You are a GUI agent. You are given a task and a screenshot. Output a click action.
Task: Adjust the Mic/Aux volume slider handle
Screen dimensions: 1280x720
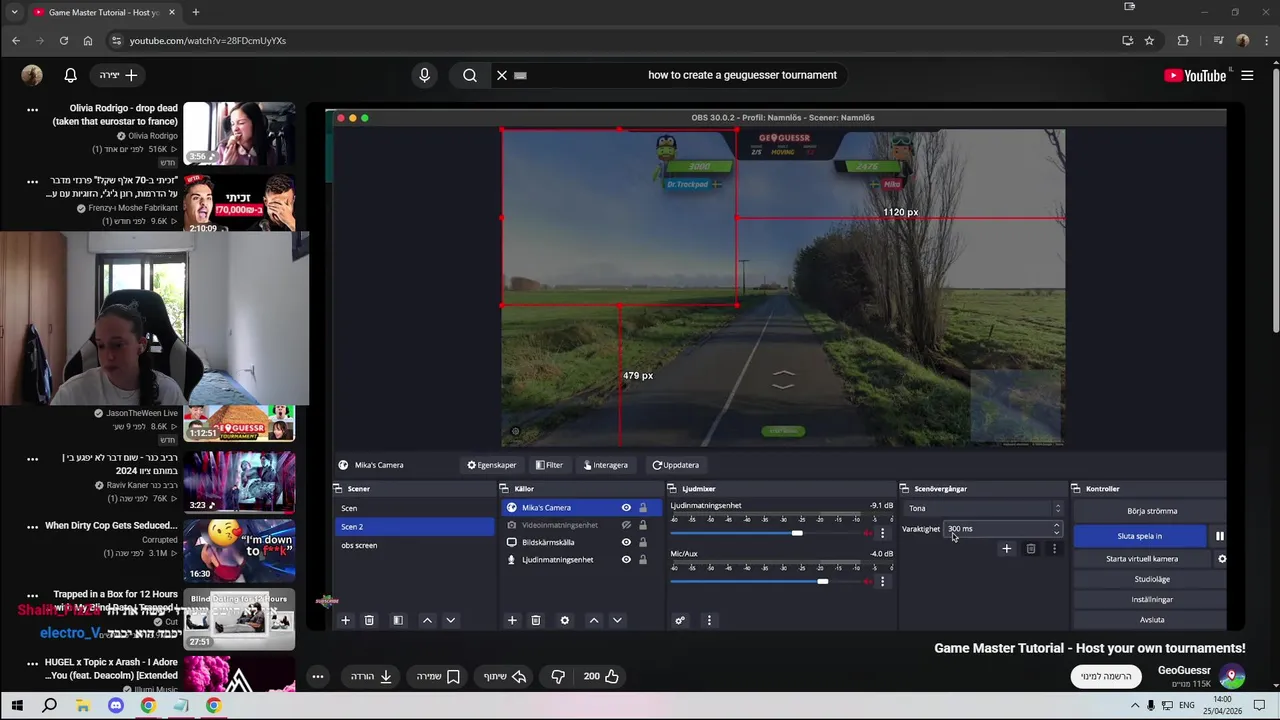pos(822,581)
